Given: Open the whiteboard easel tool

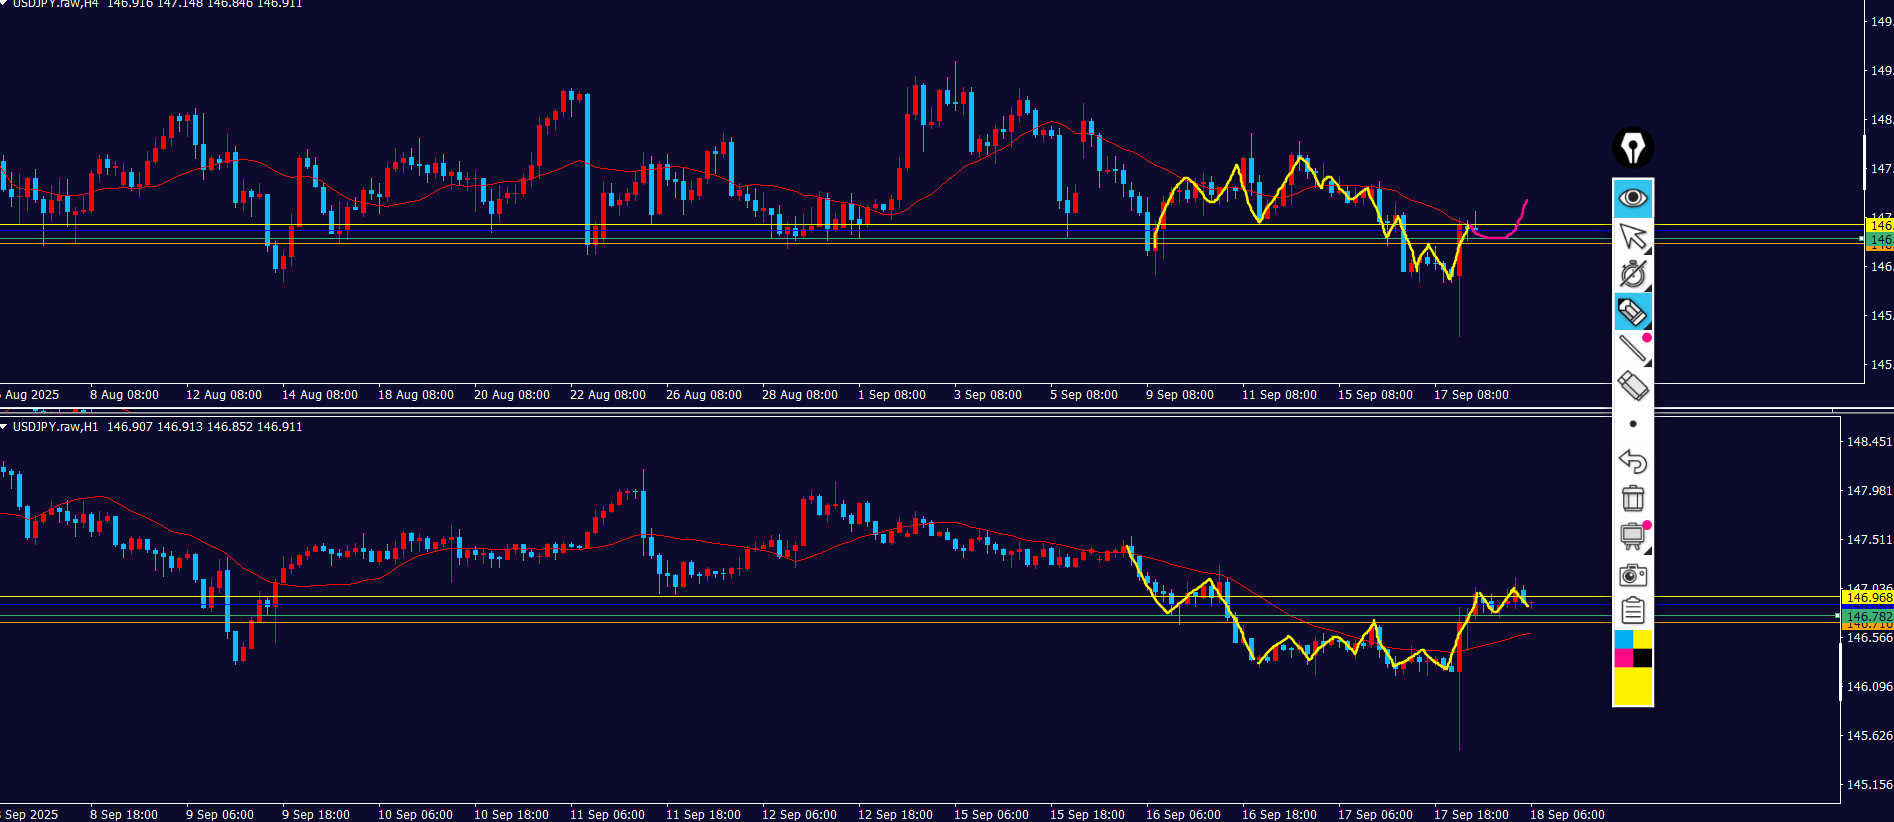Looking at the screenshot, I should [x=1632, y=536].
